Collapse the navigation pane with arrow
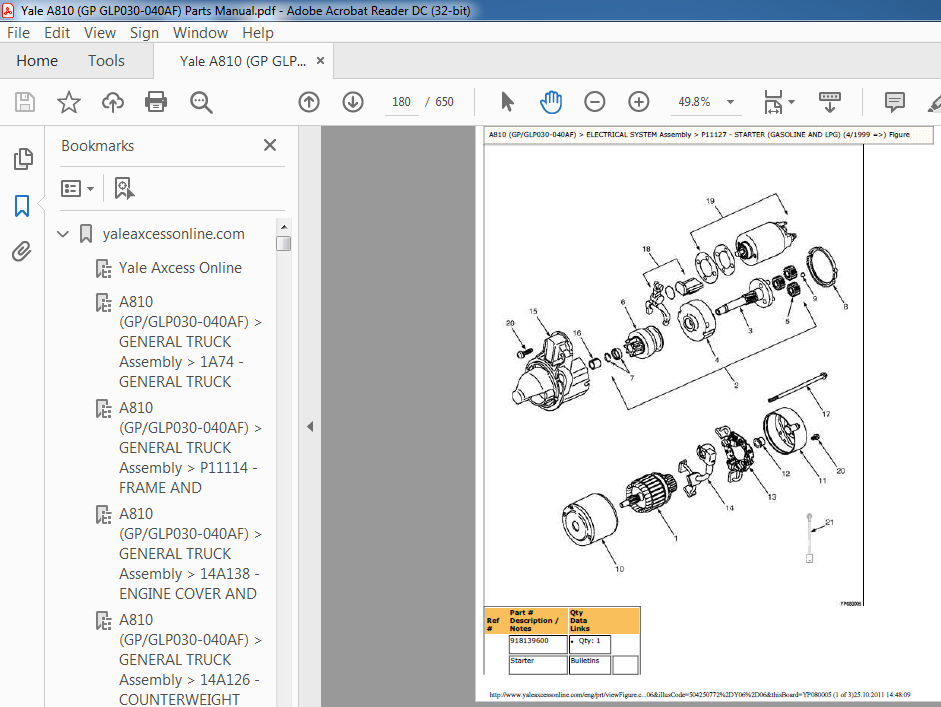941x707 pixels. [x=310, y=427]
